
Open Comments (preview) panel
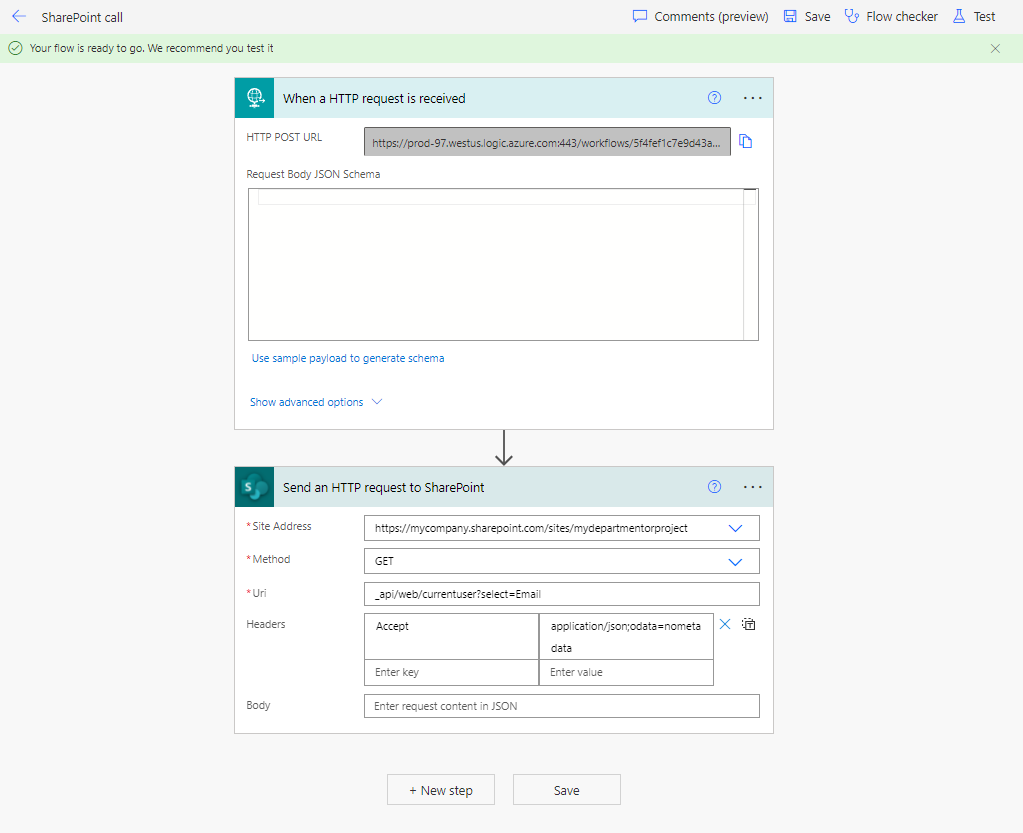tap(700, 17)
